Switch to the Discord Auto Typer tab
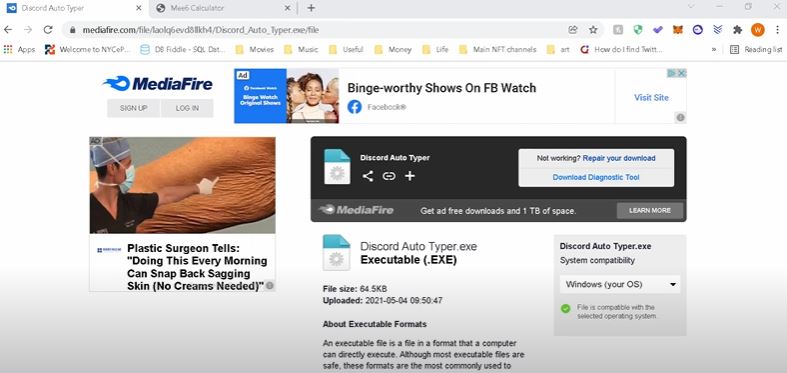Screen dimensions: 787x373 click(75, 8)
